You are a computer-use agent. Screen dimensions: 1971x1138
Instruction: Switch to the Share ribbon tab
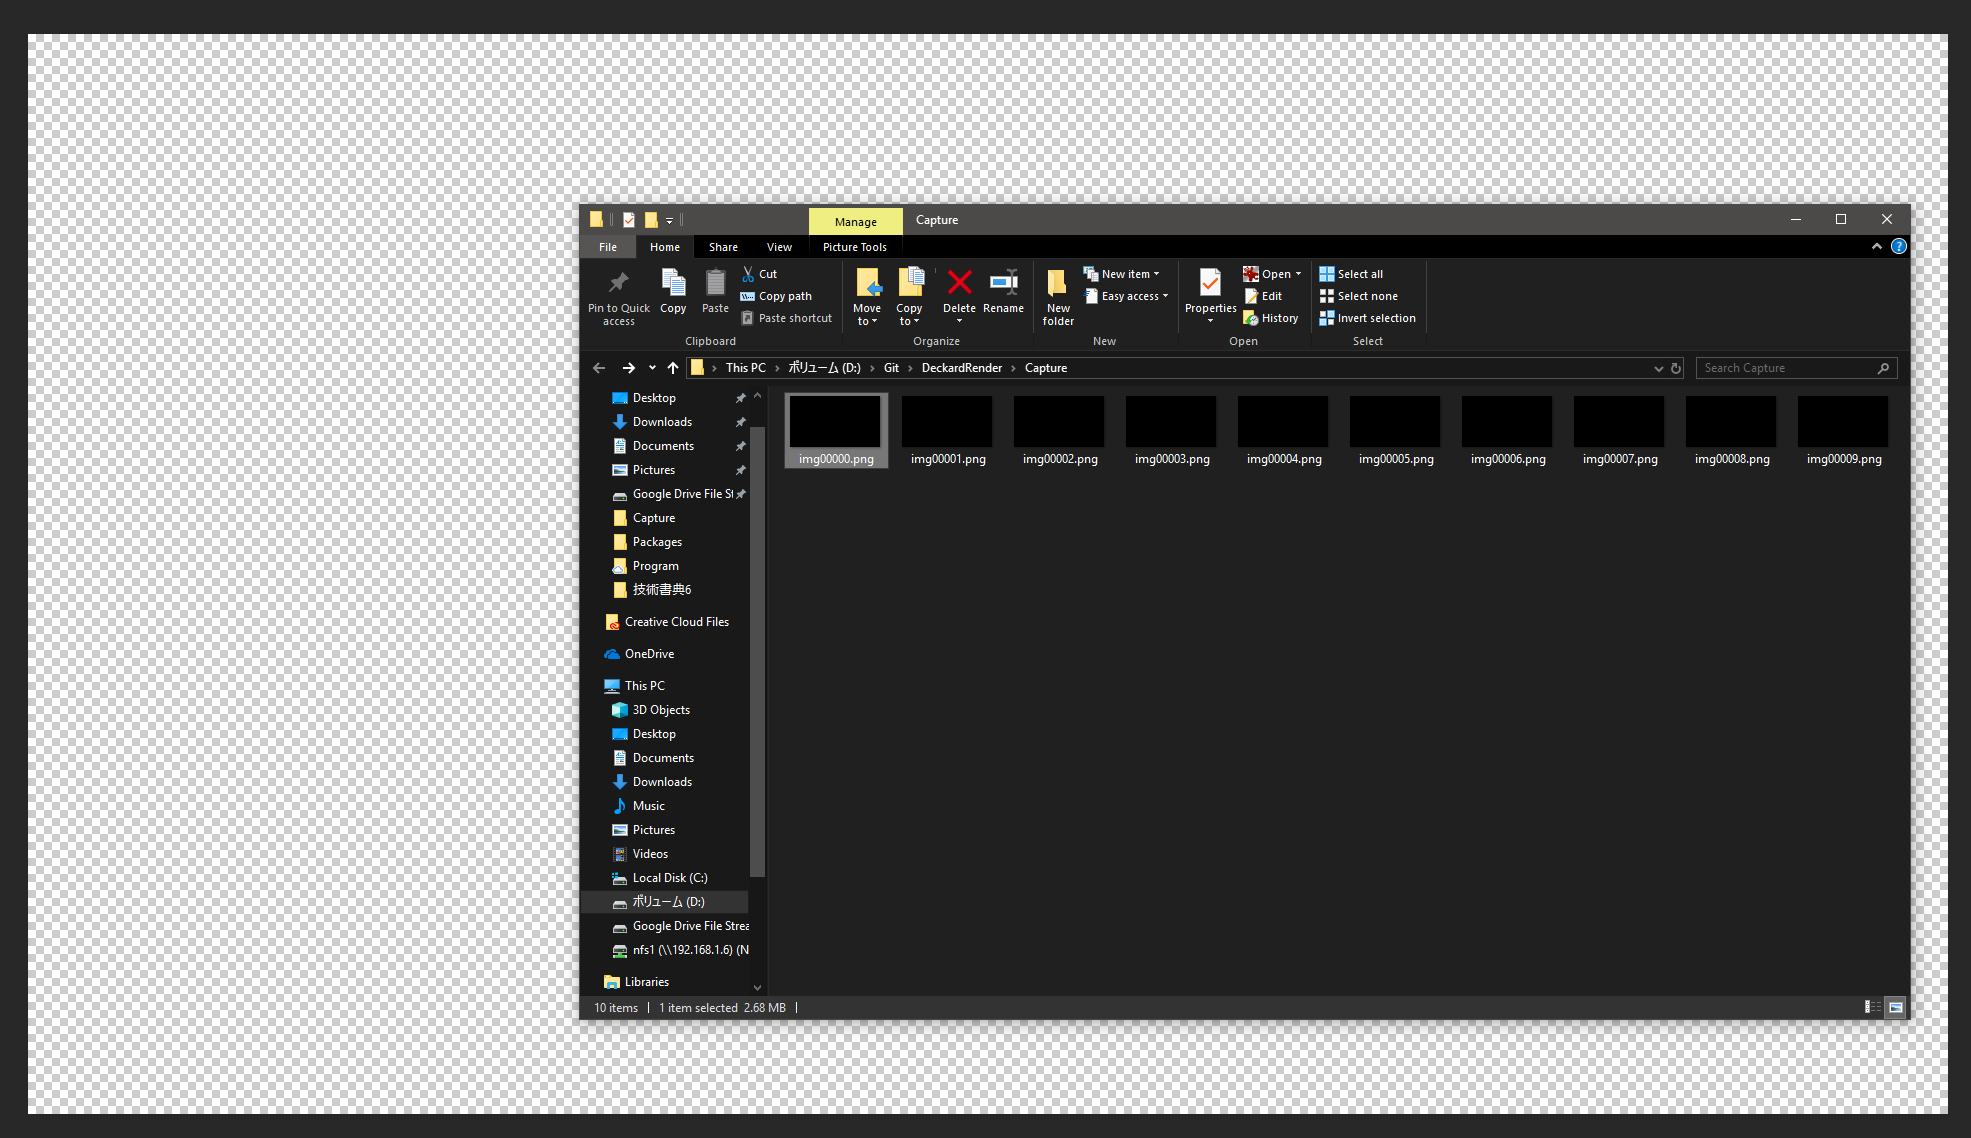pyautogui.click(x=723, y=247)
